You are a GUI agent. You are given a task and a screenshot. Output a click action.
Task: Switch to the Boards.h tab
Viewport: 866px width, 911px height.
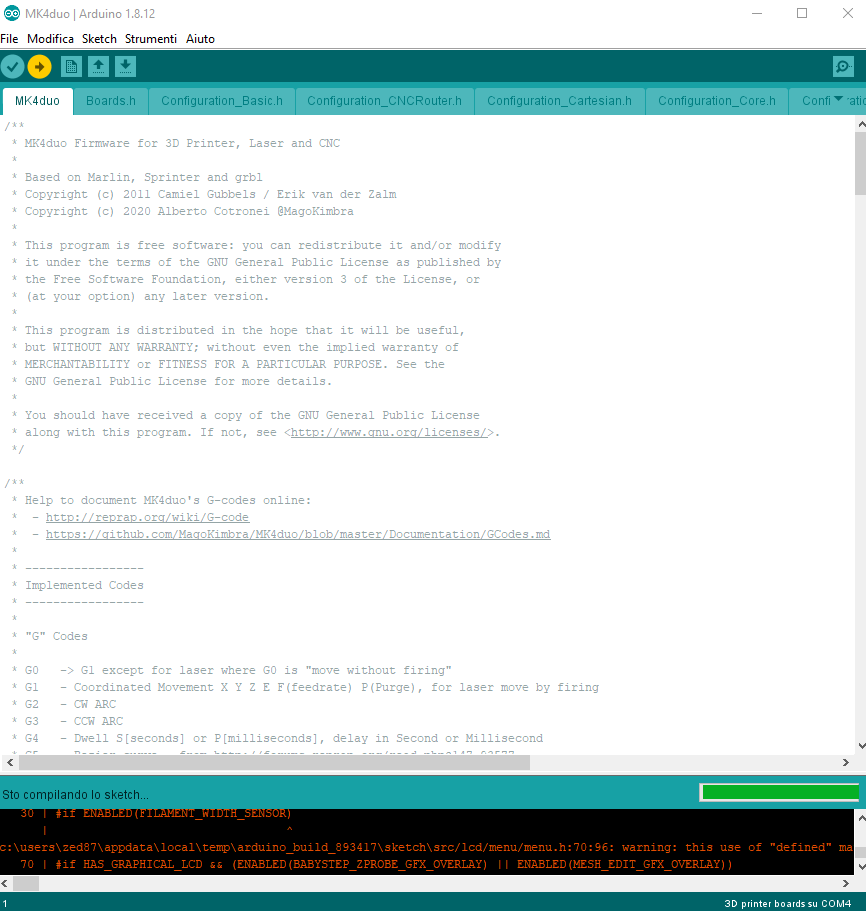(111, 101)
